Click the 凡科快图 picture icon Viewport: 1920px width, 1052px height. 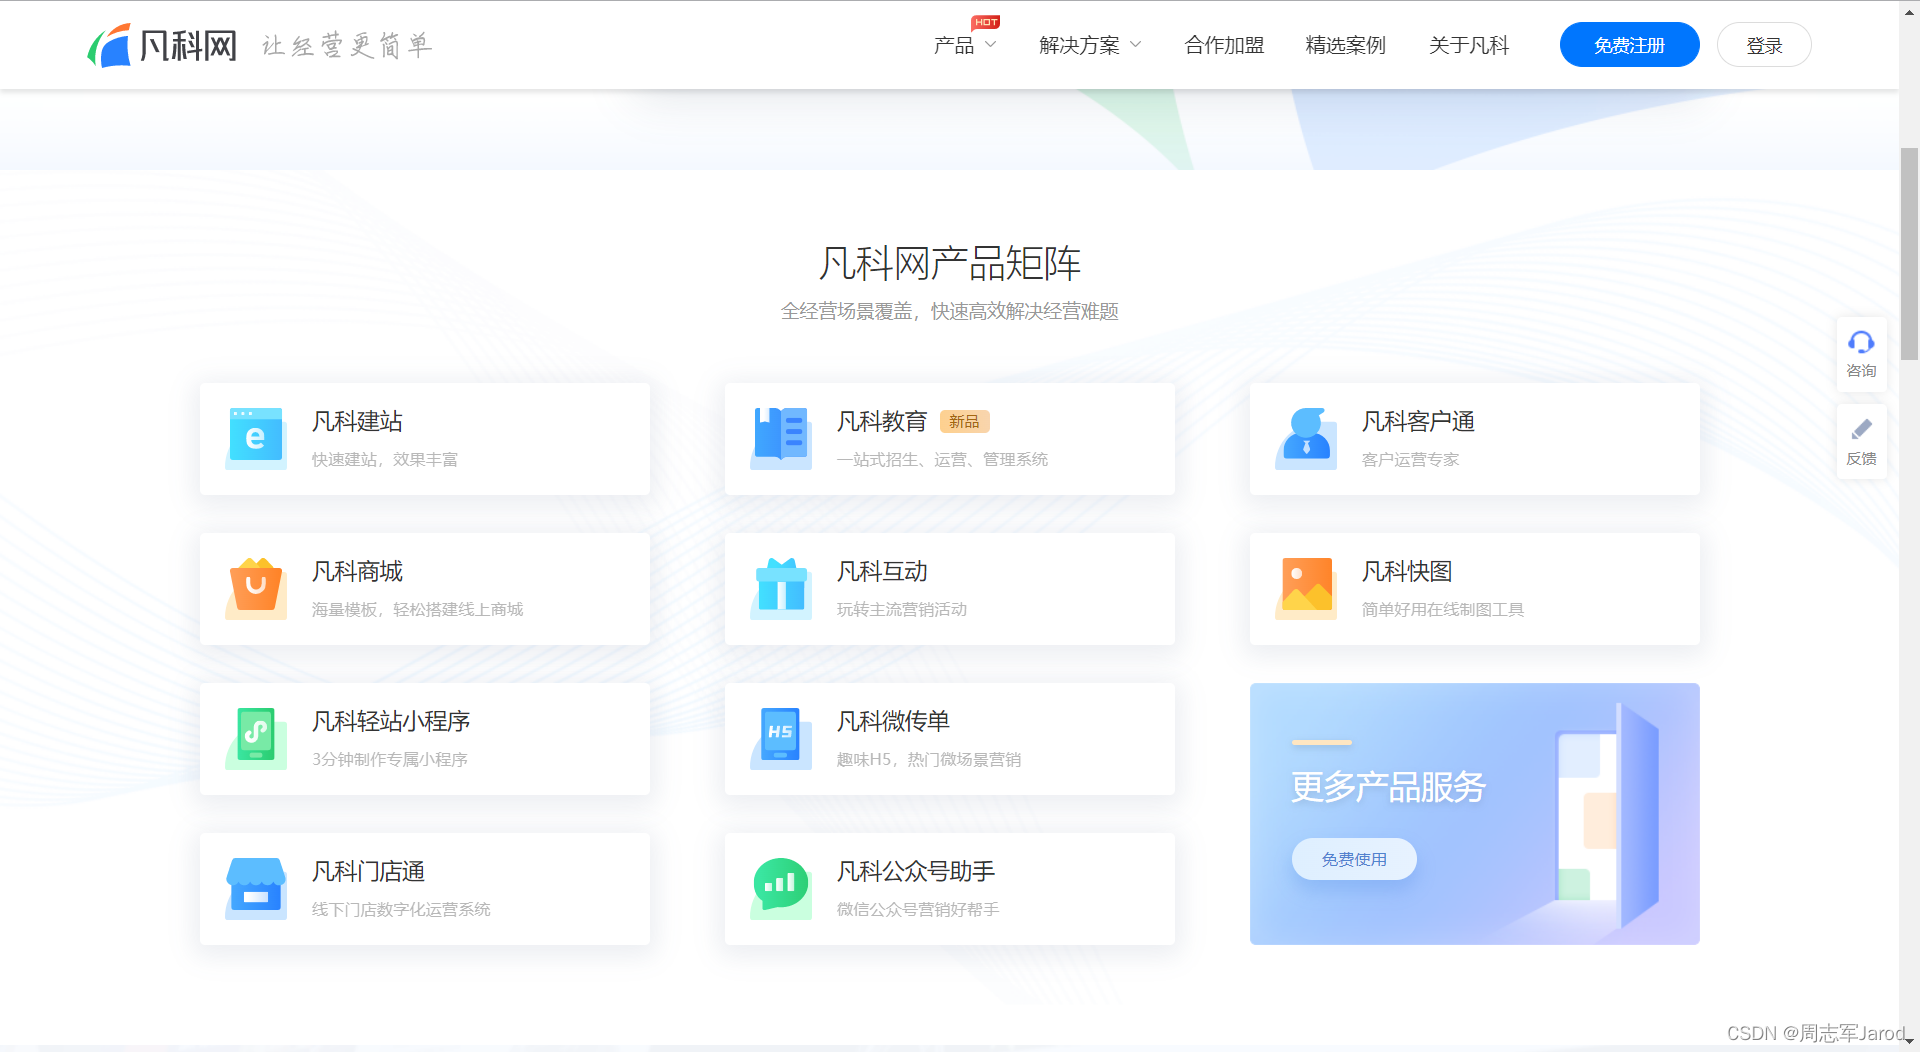1306,587
